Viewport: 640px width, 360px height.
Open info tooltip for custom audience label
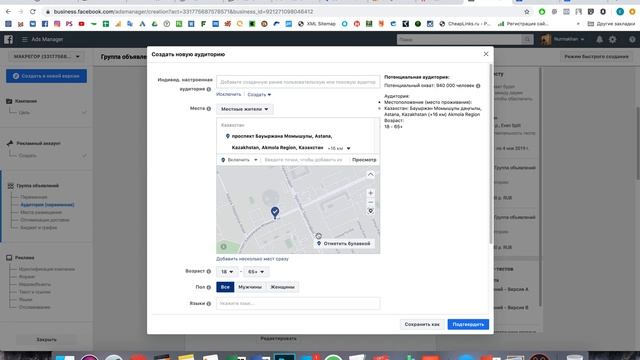click(209, 89)
